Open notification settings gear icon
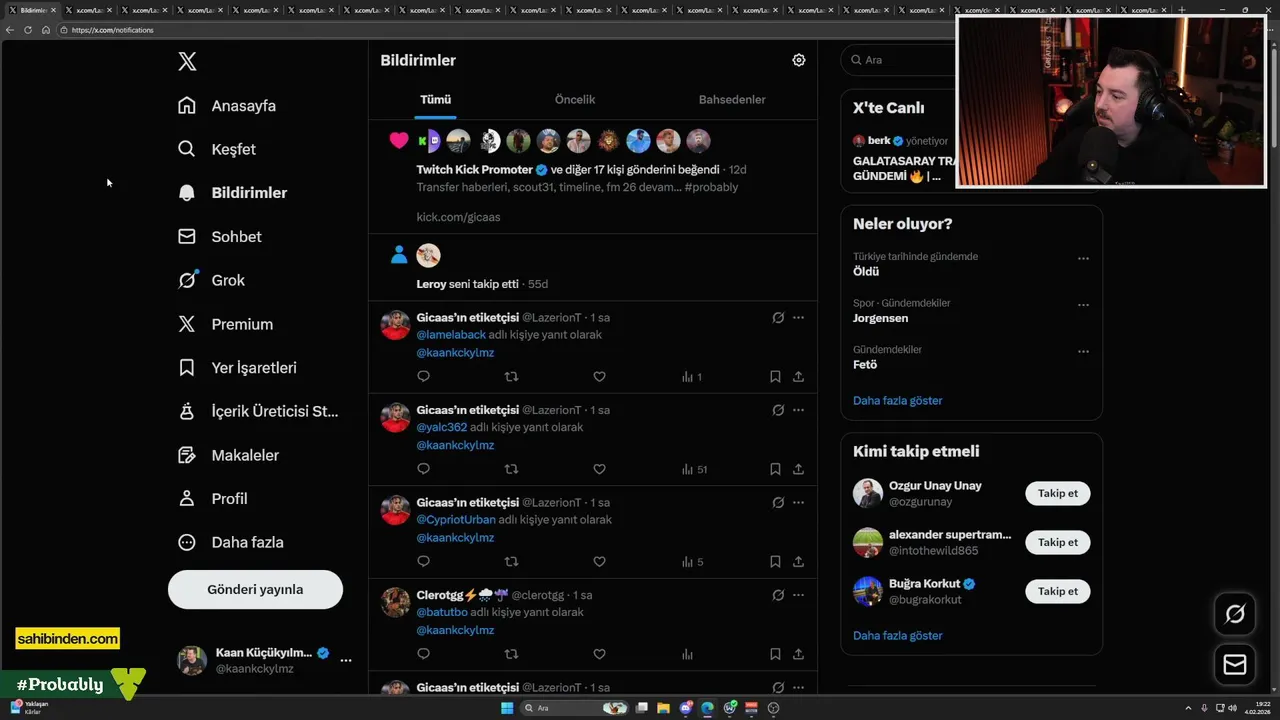Image resolution: width=1280 pixels, height=720 pixels. pyautogui.click(x=799, y=60)
